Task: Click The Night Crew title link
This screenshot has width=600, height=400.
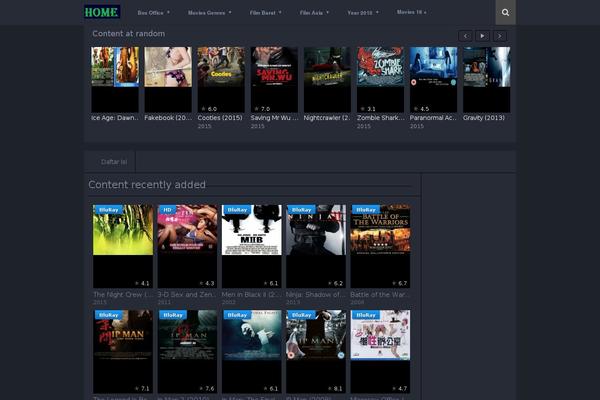Action: tap(123, 294)
